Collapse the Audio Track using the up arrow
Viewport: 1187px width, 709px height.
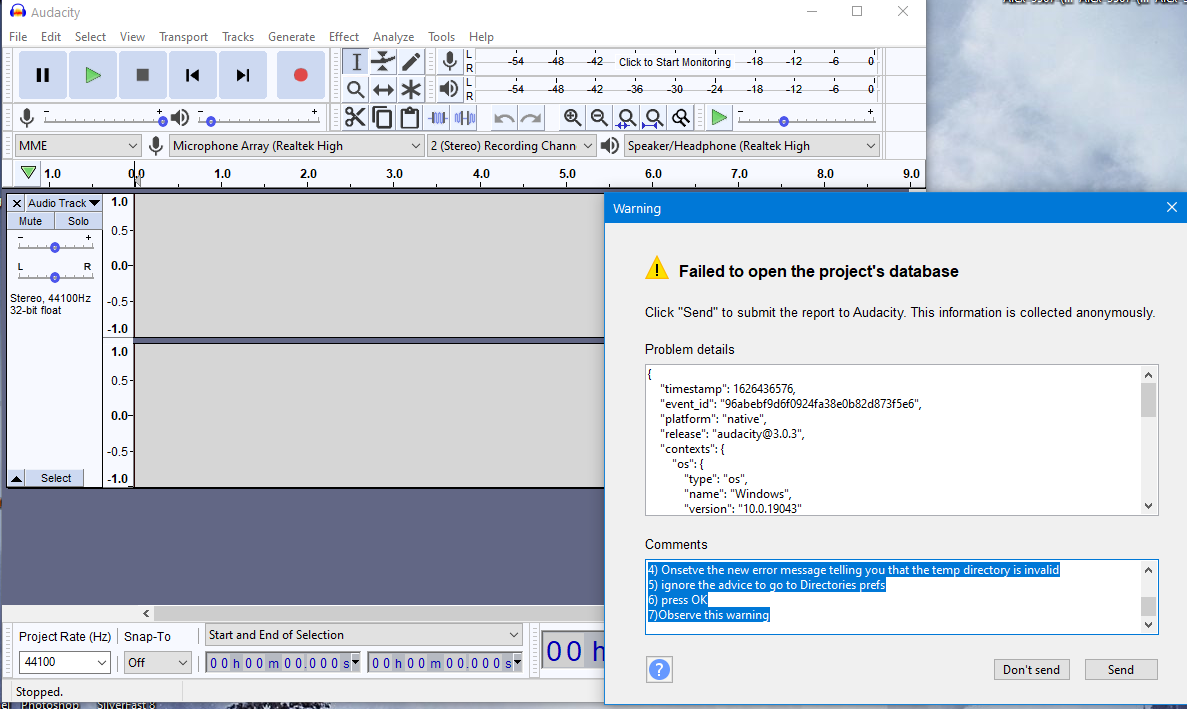tap(16, 478)
